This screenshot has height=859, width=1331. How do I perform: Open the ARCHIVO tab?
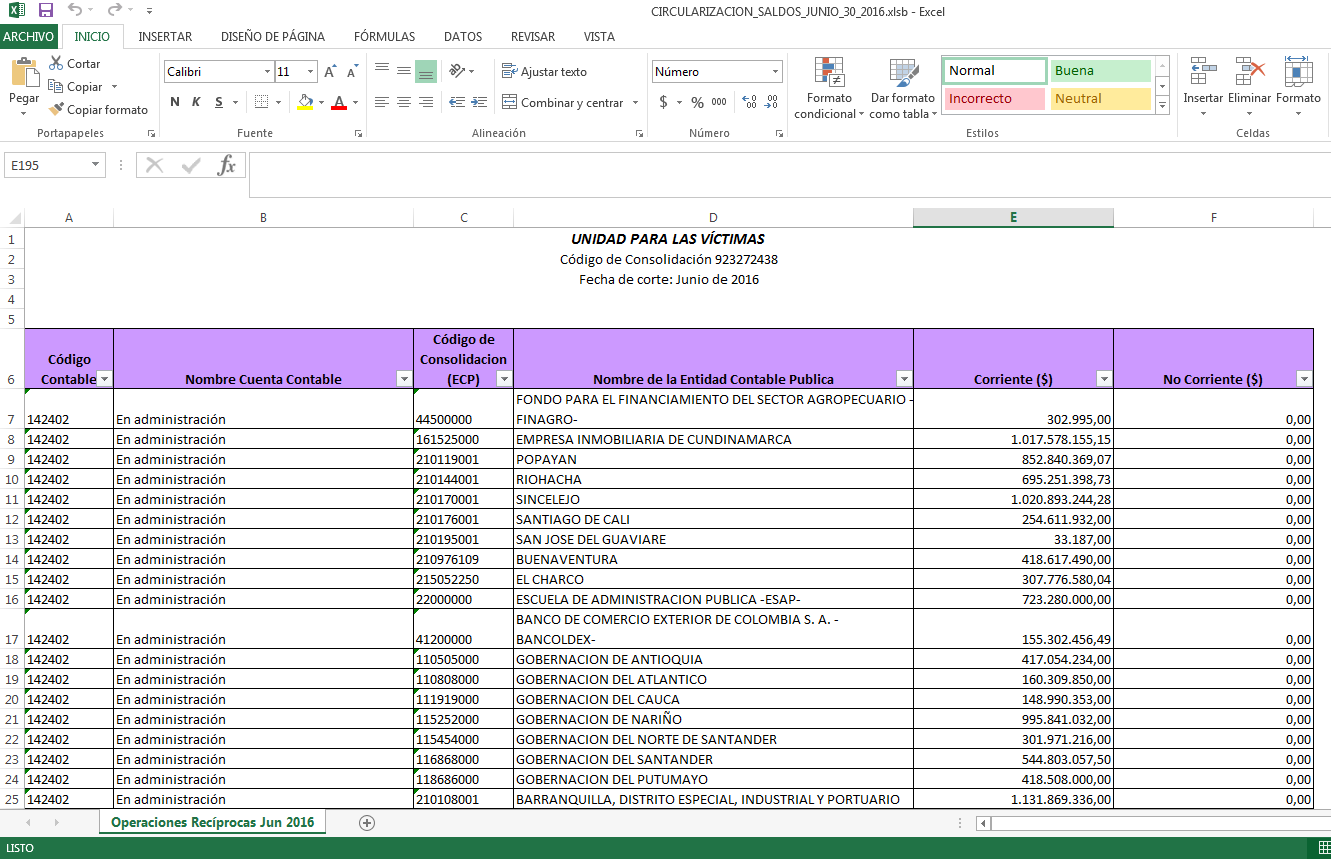tap(28, 36)
